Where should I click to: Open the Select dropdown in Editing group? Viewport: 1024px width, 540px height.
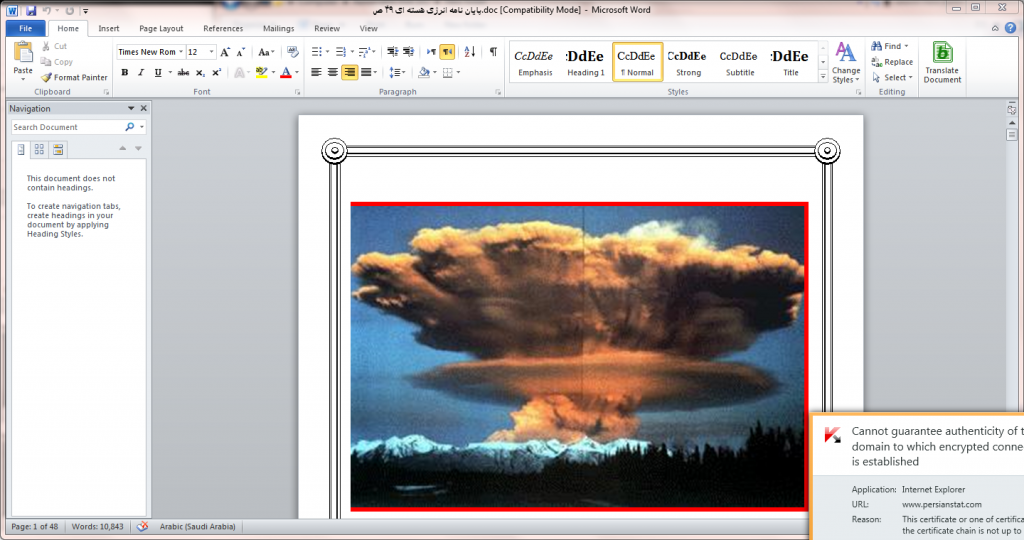[895, 77]
